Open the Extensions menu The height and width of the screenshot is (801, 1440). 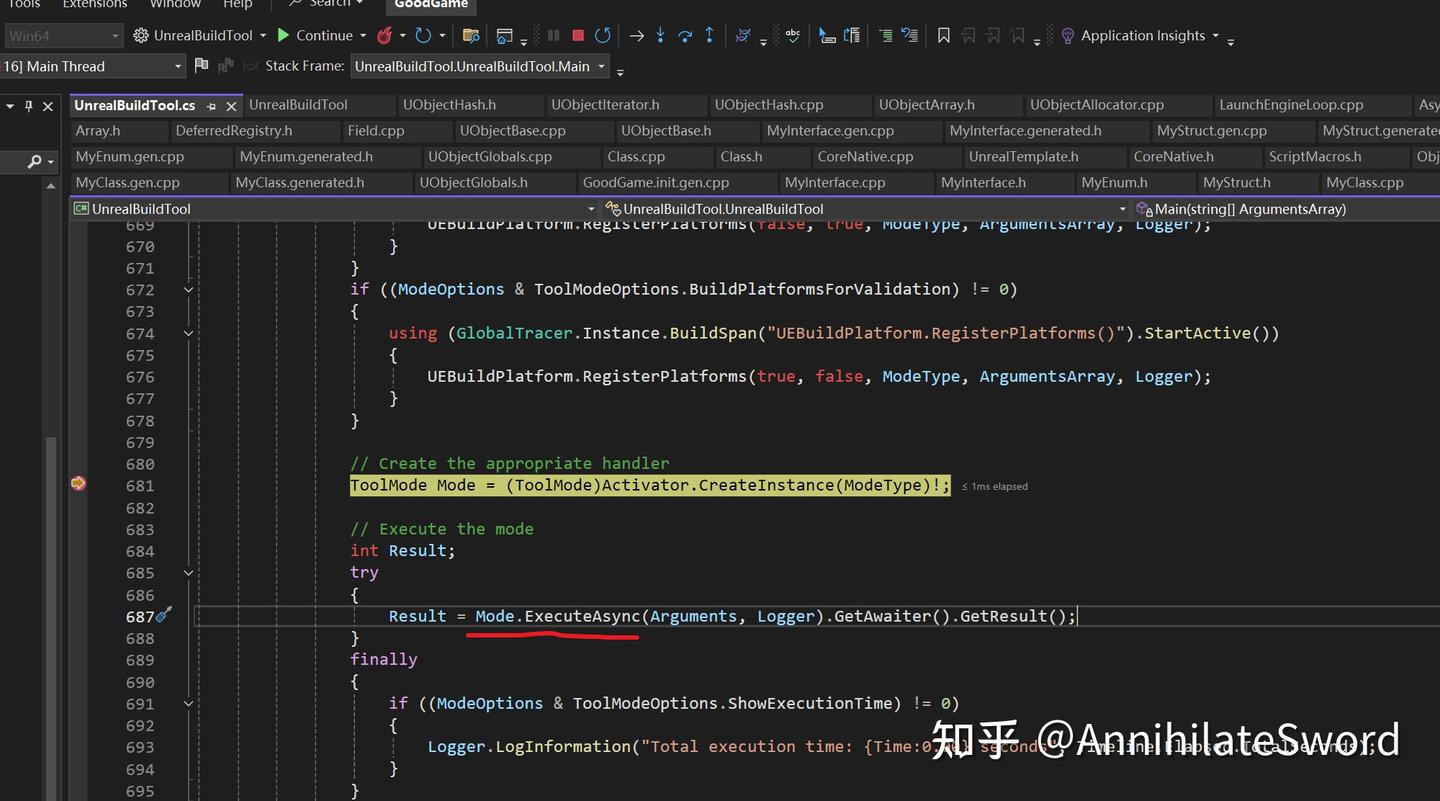(94, 5)
